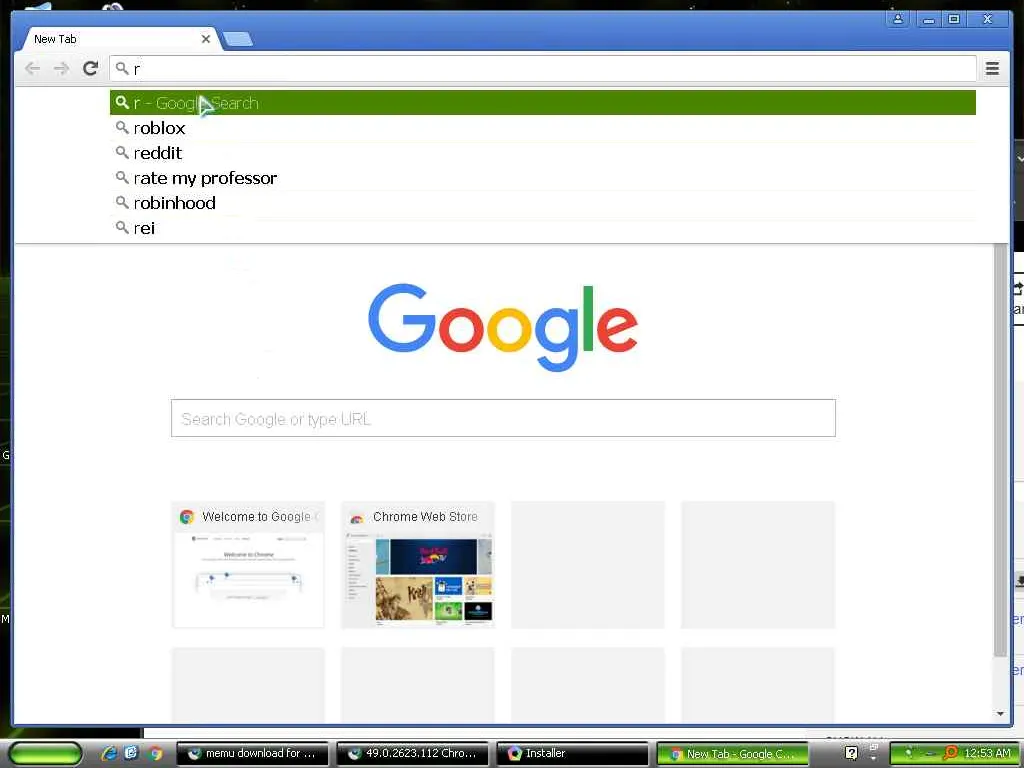Click the scrollbar down arrow
The height and width of the screenshot is (768, 1024).
point(1000,714)
